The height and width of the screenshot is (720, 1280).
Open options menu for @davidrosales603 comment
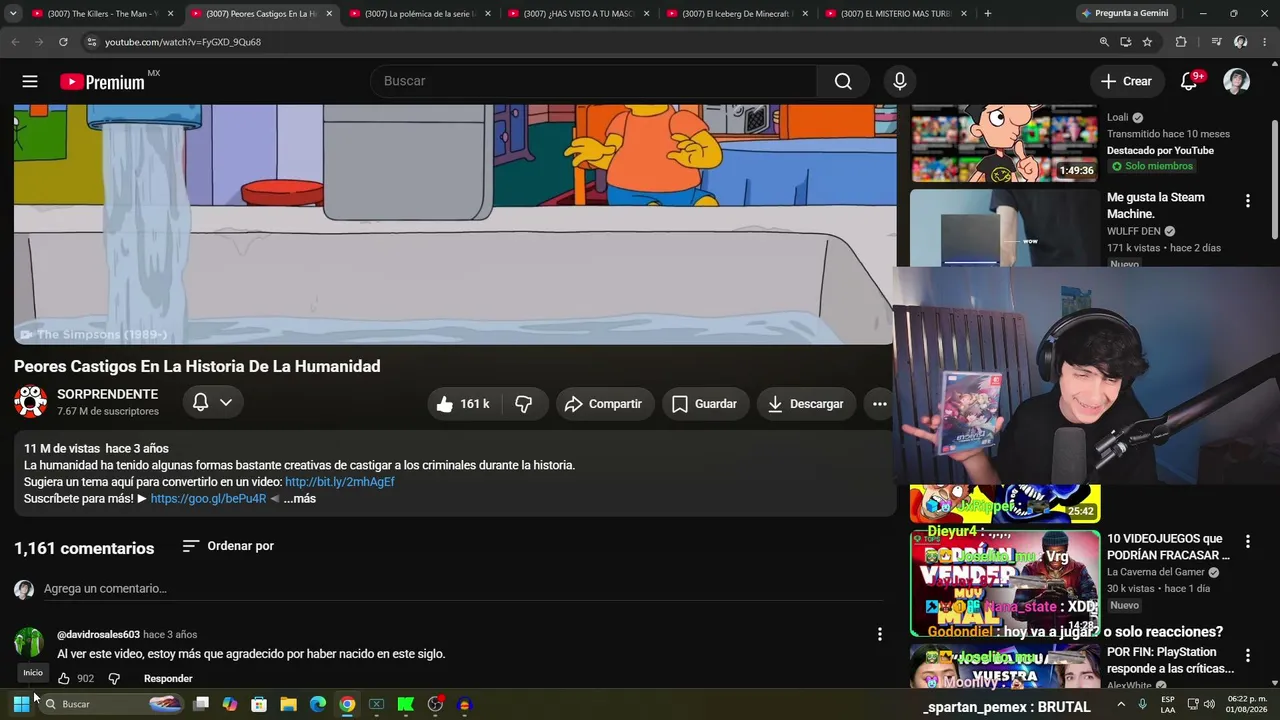(x=880, y=634)
